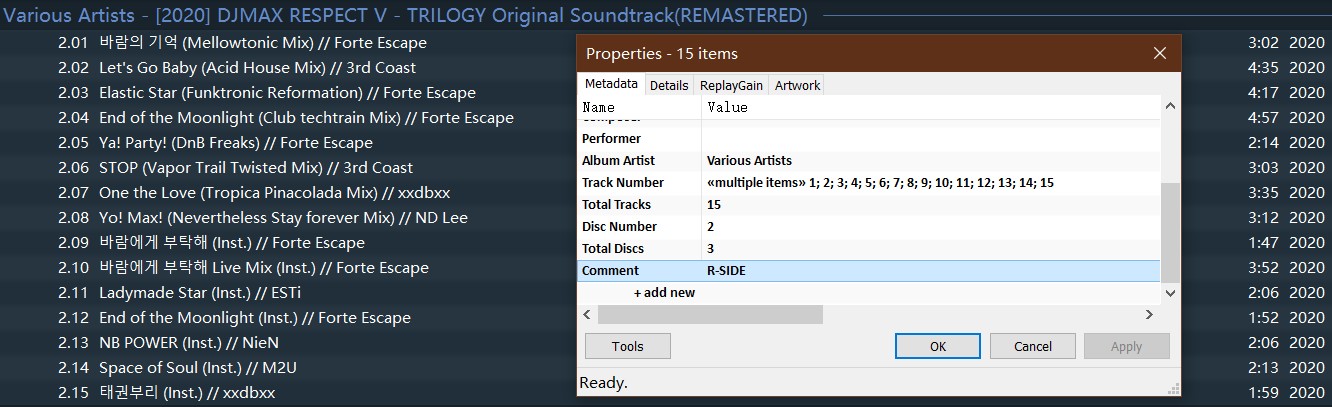Open the Artwork tab

[x=797, y=86]
